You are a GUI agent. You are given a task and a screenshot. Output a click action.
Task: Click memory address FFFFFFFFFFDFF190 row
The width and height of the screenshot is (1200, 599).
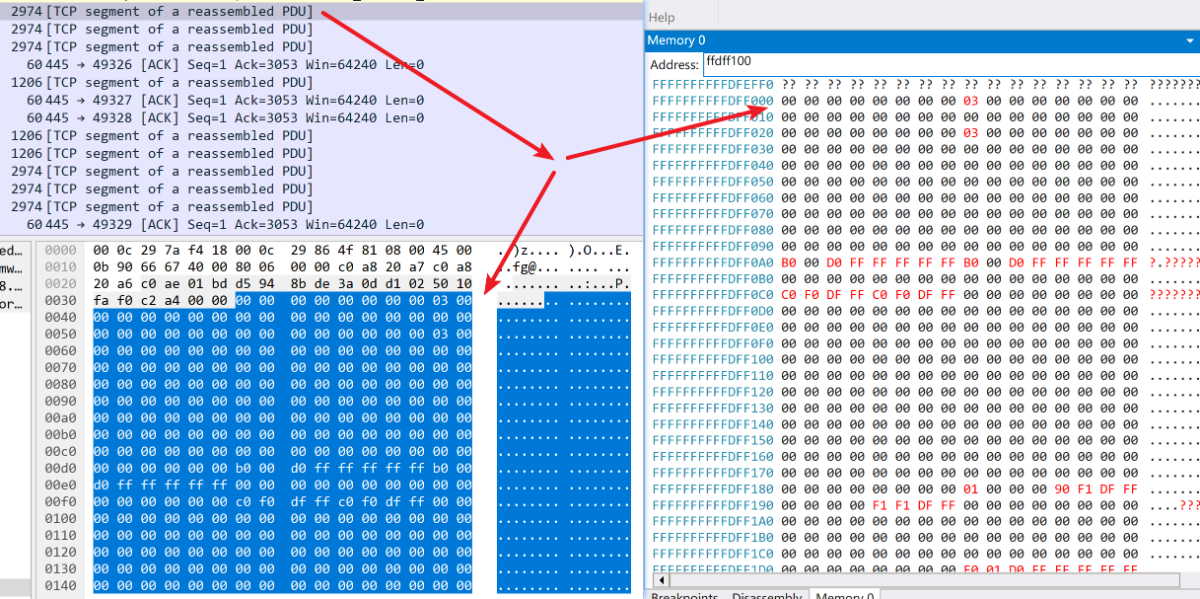pos(925,504)
